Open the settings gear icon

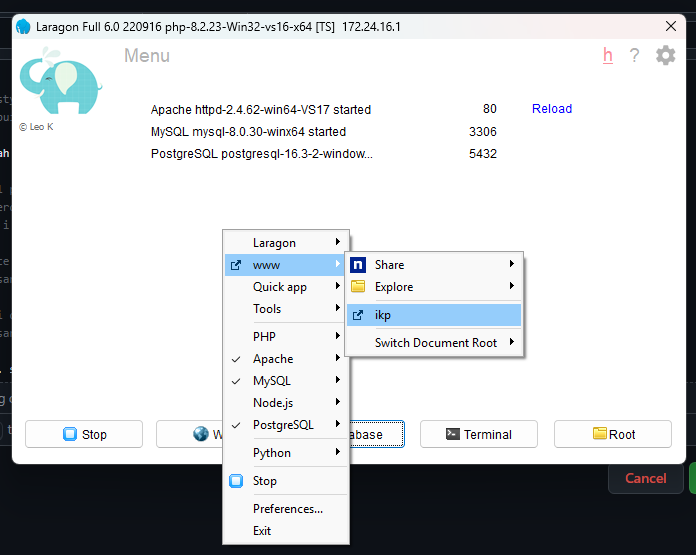(665, 56)
